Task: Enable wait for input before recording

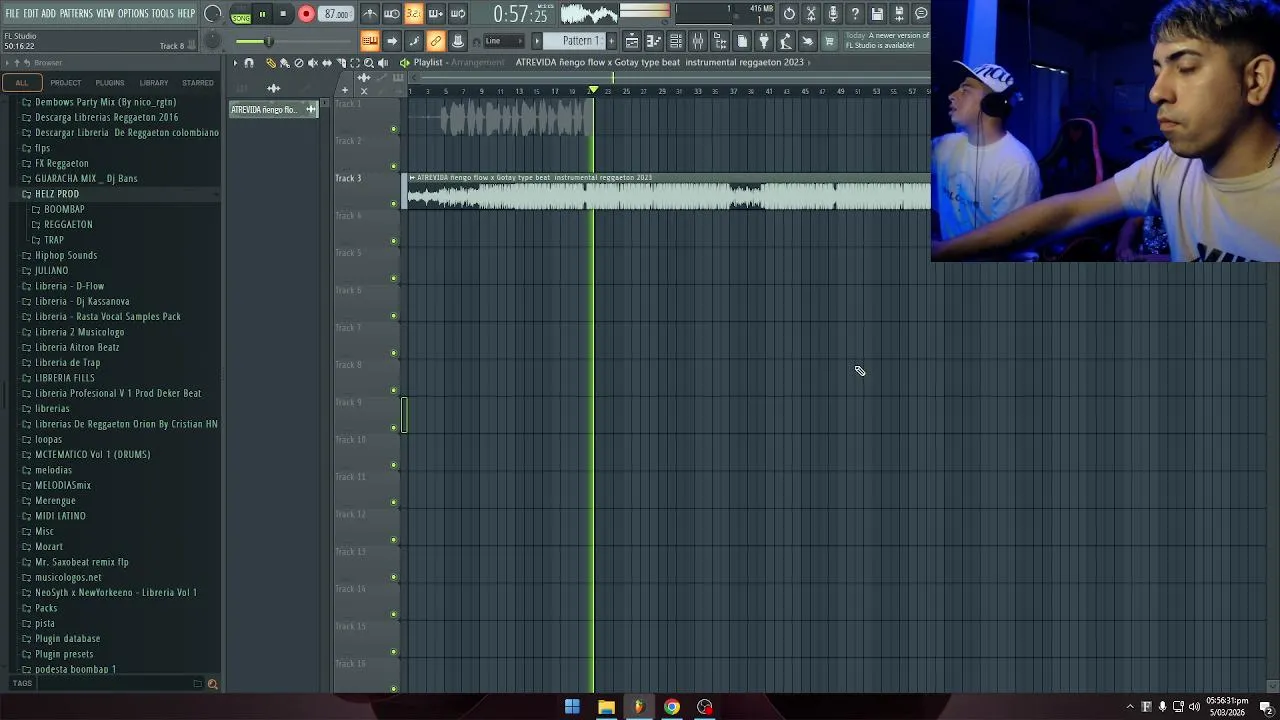Action: pyautogui.click(x=392, y=14)
